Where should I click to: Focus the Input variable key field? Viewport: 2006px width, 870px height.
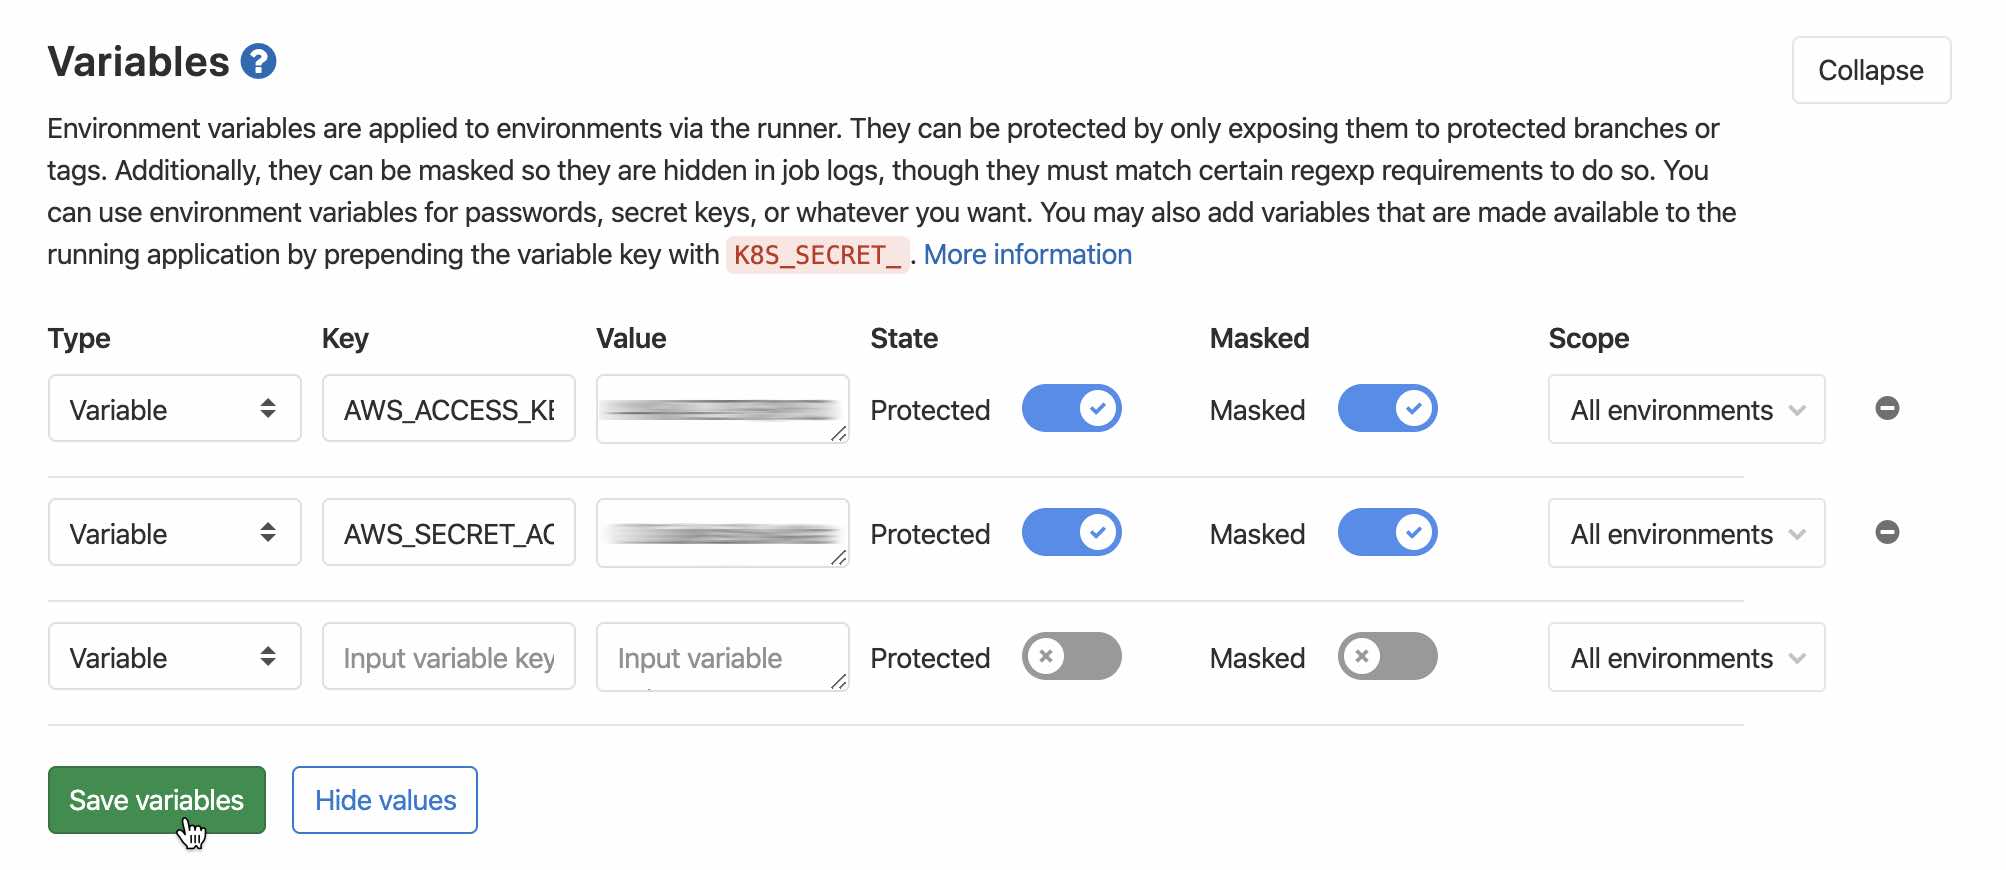[448, 656]
